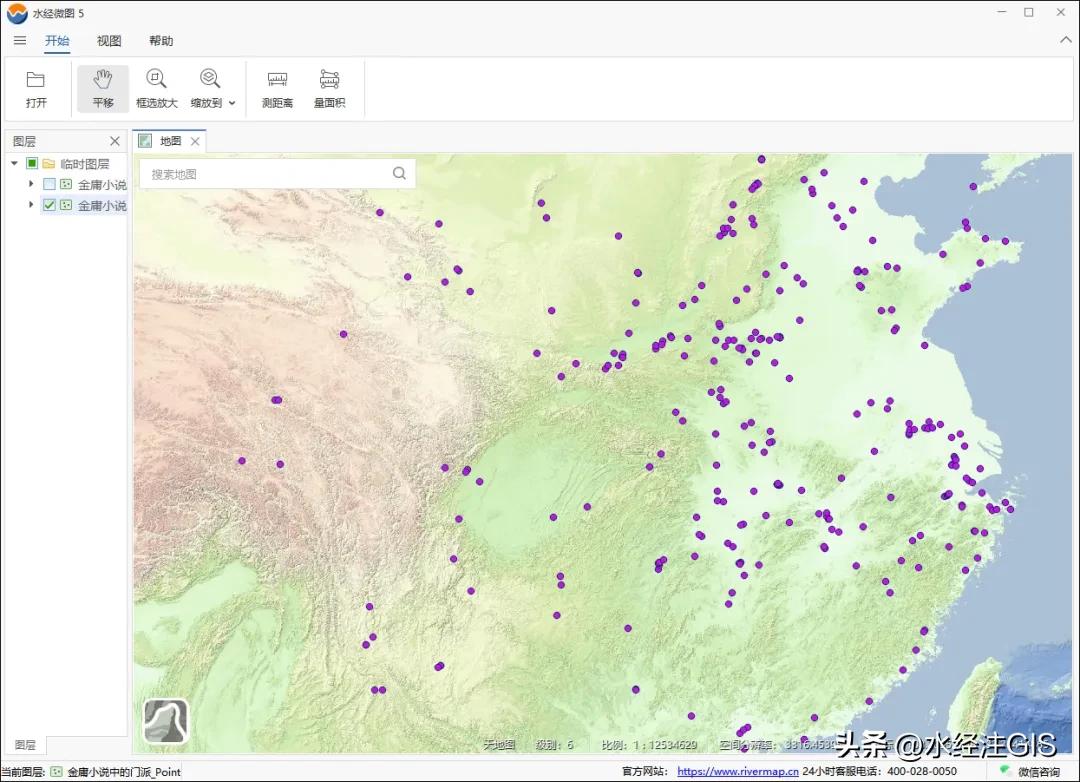The image size is (1080, 782).
Task: Switch to the 视图 ribbon tab
Action: pos(109,41)
